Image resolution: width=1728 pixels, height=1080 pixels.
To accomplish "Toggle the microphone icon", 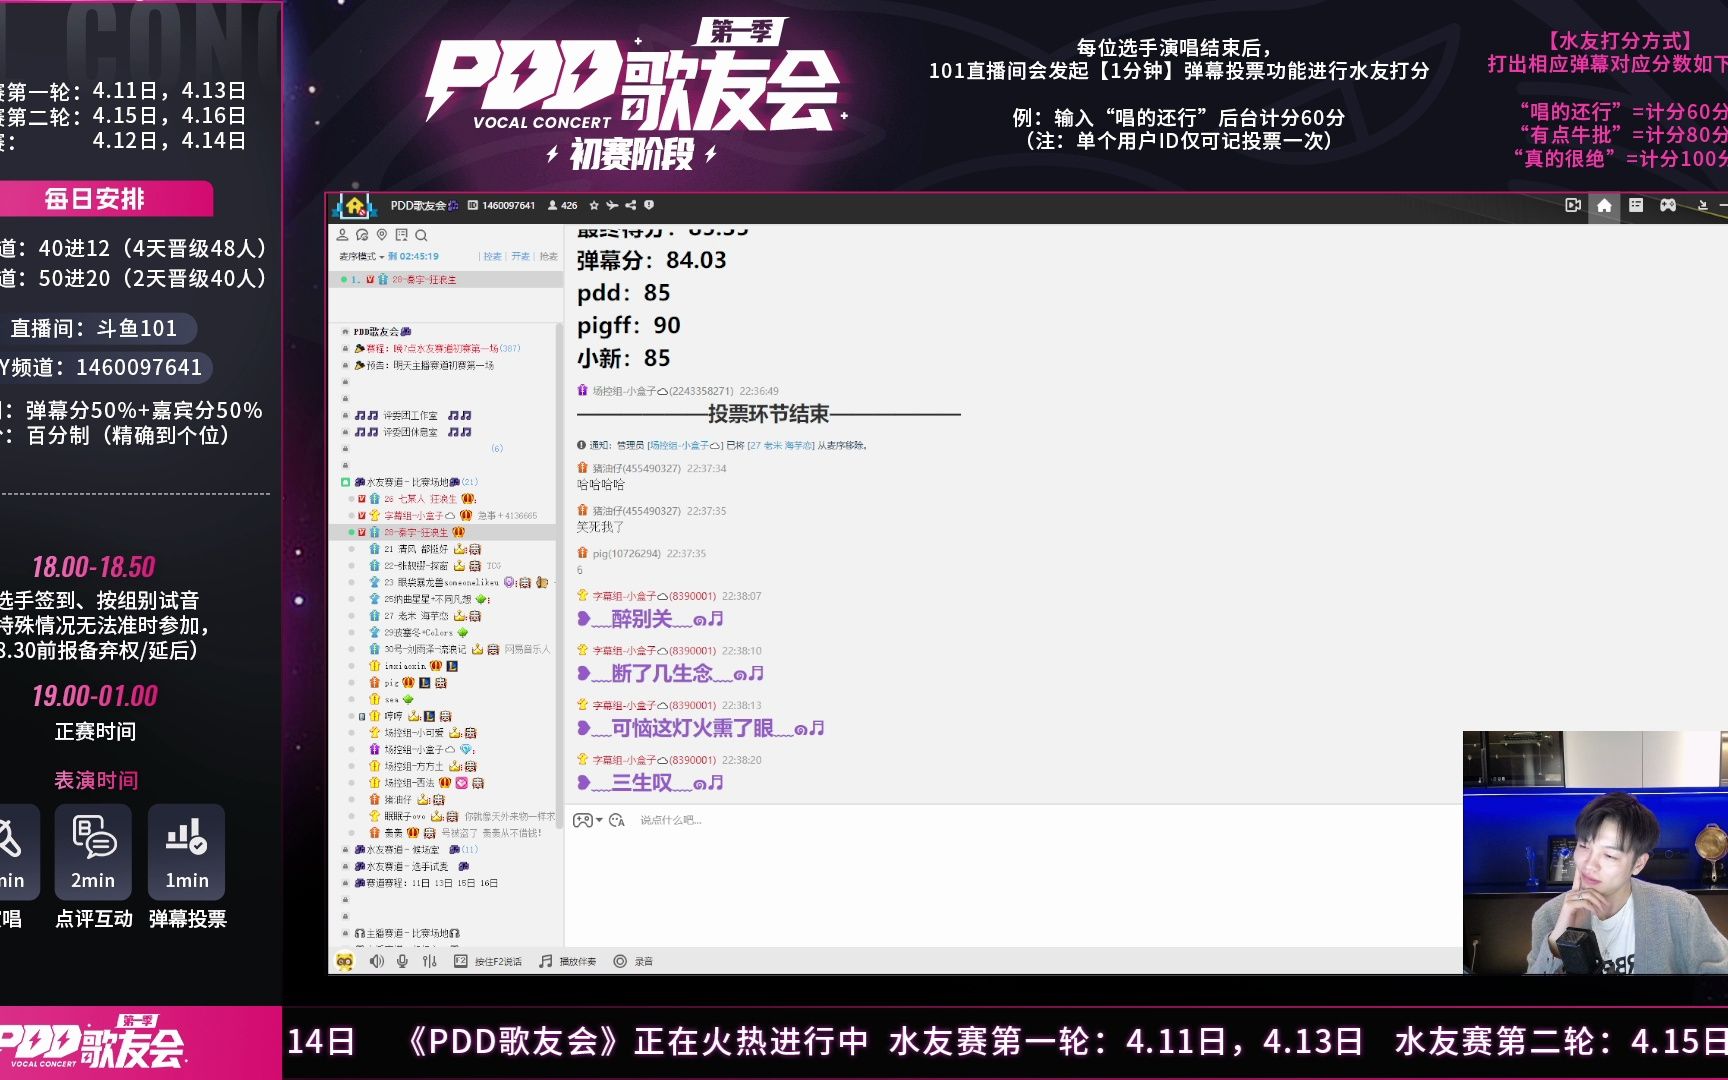I will 402,961.
